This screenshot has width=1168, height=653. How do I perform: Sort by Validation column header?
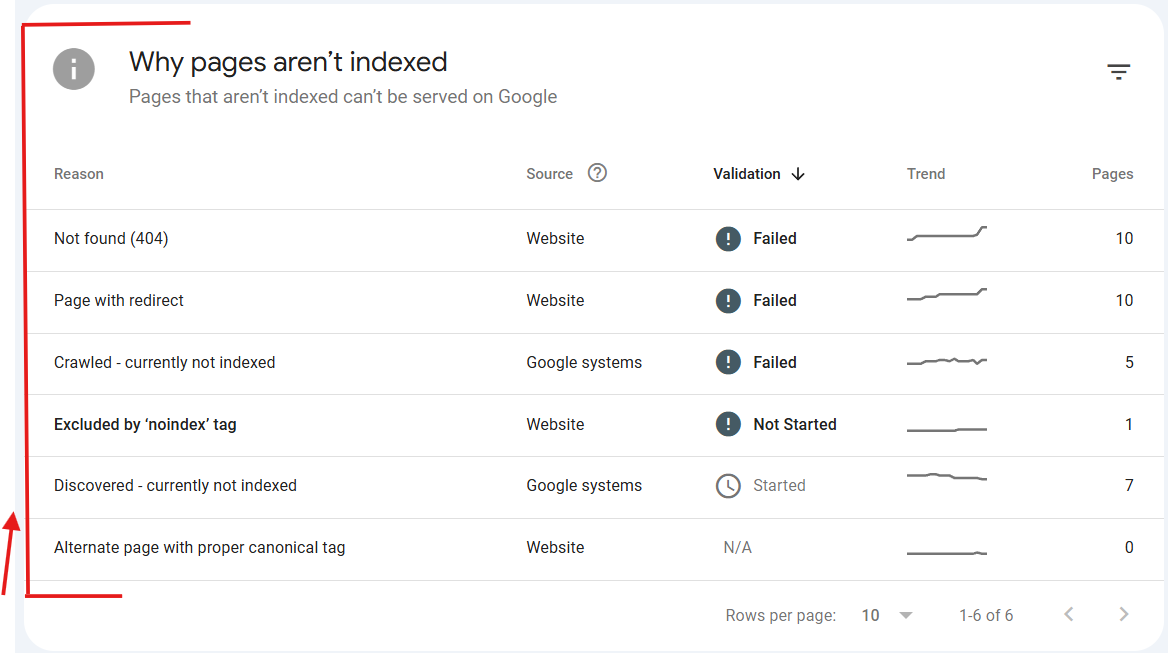click(746, 174)
